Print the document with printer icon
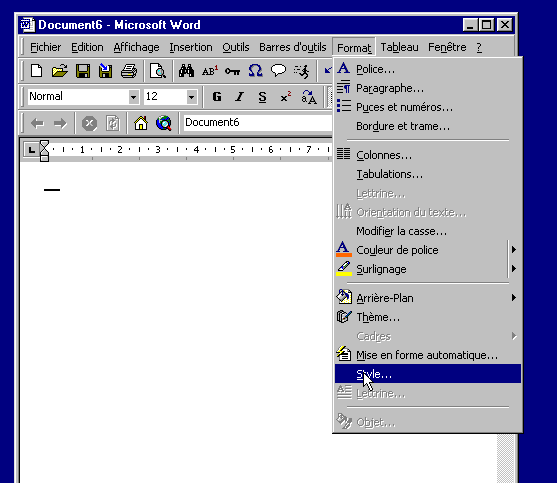Screen dimensions: 557x483 click(129, 71)
